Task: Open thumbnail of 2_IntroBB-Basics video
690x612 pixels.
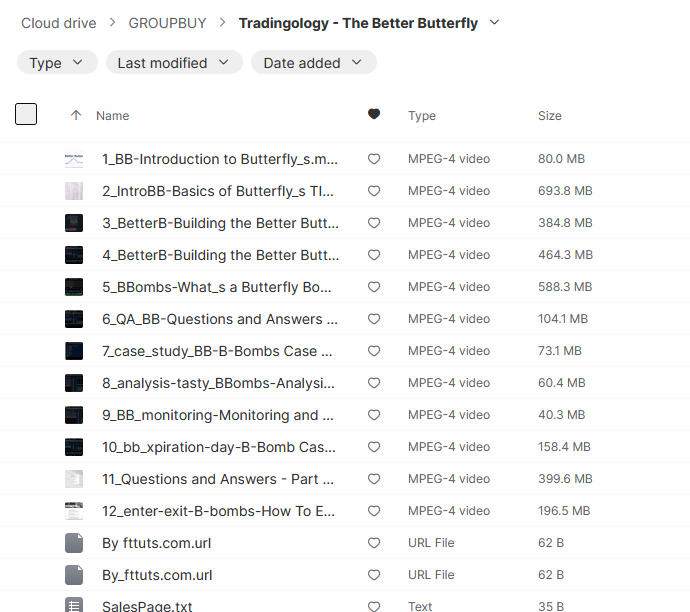Action: pos(74,191)
